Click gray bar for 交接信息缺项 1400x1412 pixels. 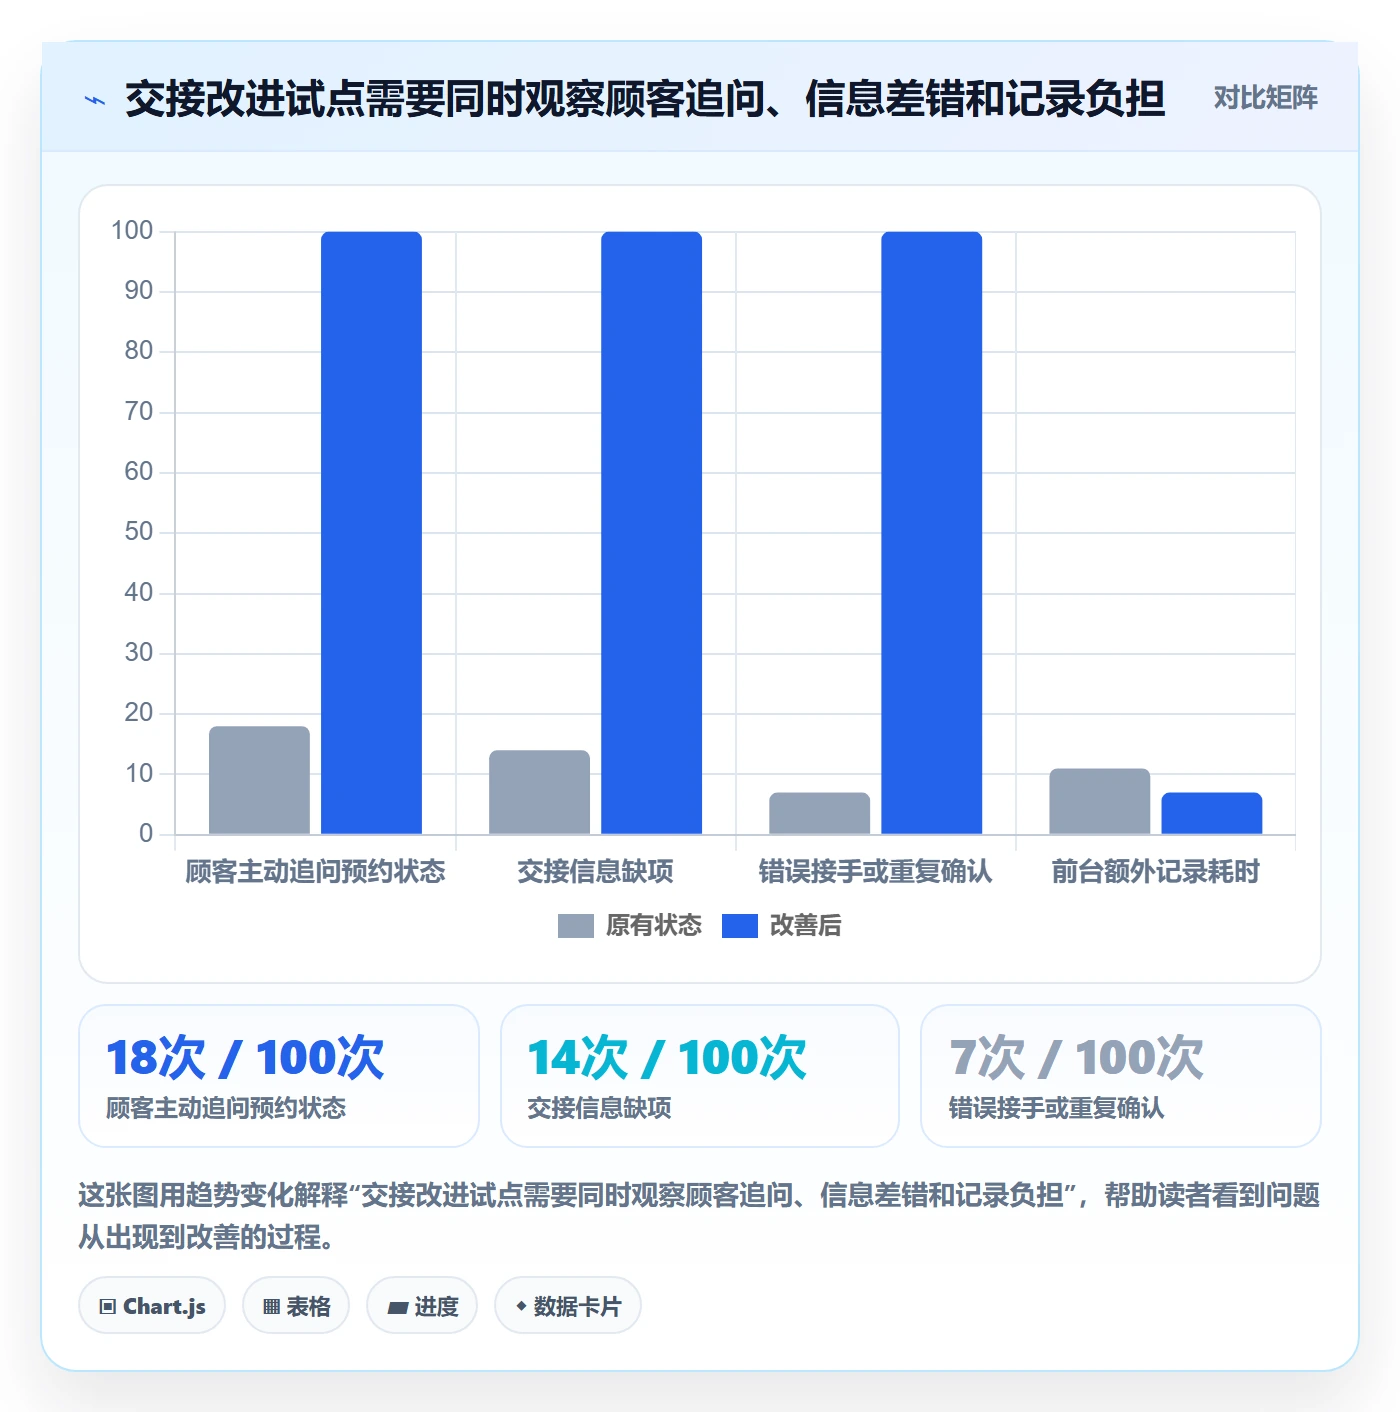click(x=539, y=792)
